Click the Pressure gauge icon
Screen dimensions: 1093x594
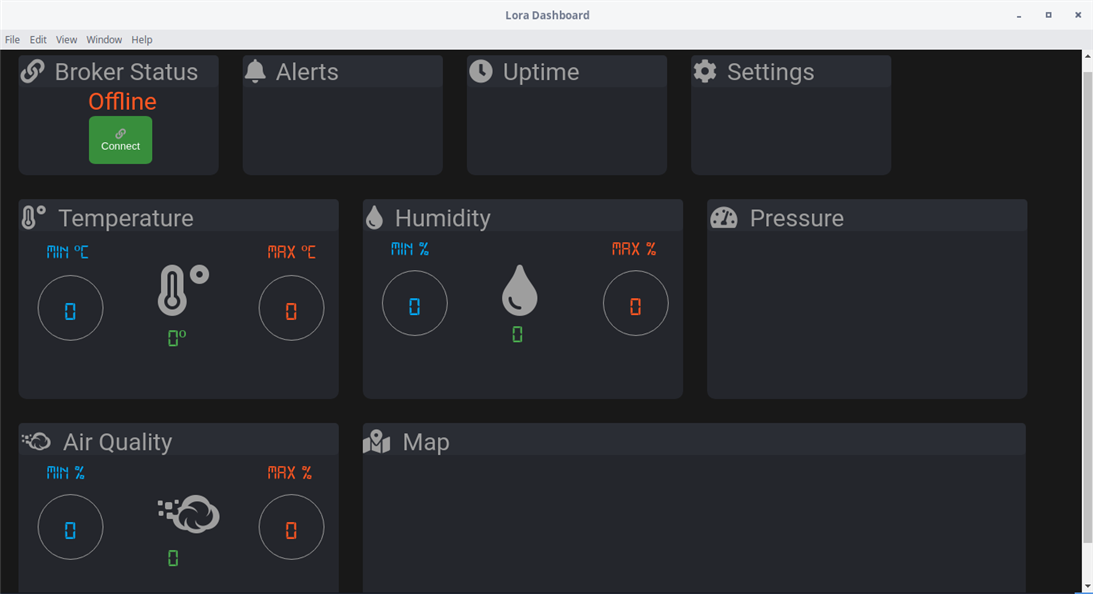[724, 218]
